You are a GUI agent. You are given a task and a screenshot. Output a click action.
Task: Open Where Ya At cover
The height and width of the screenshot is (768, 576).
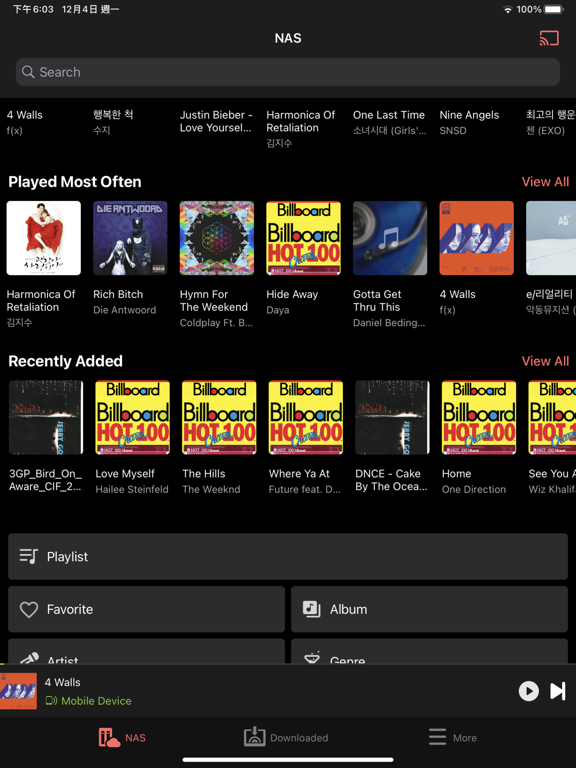pyautogui.click(x=306, y=417)
